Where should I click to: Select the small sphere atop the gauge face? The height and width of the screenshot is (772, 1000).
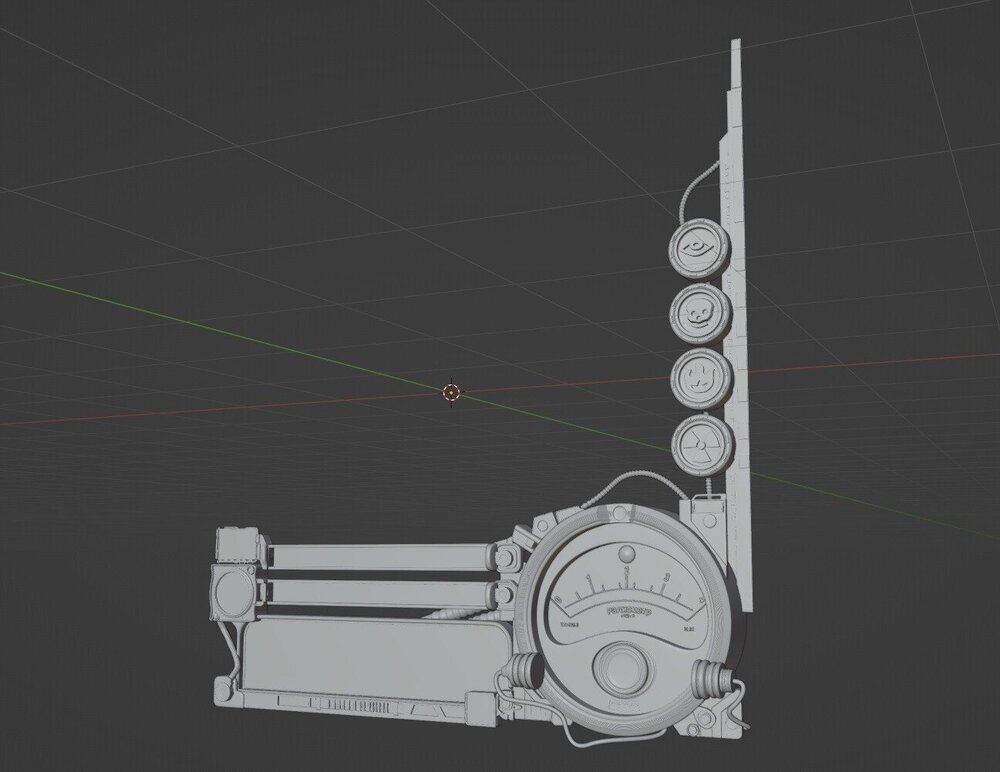click(628, 553)
